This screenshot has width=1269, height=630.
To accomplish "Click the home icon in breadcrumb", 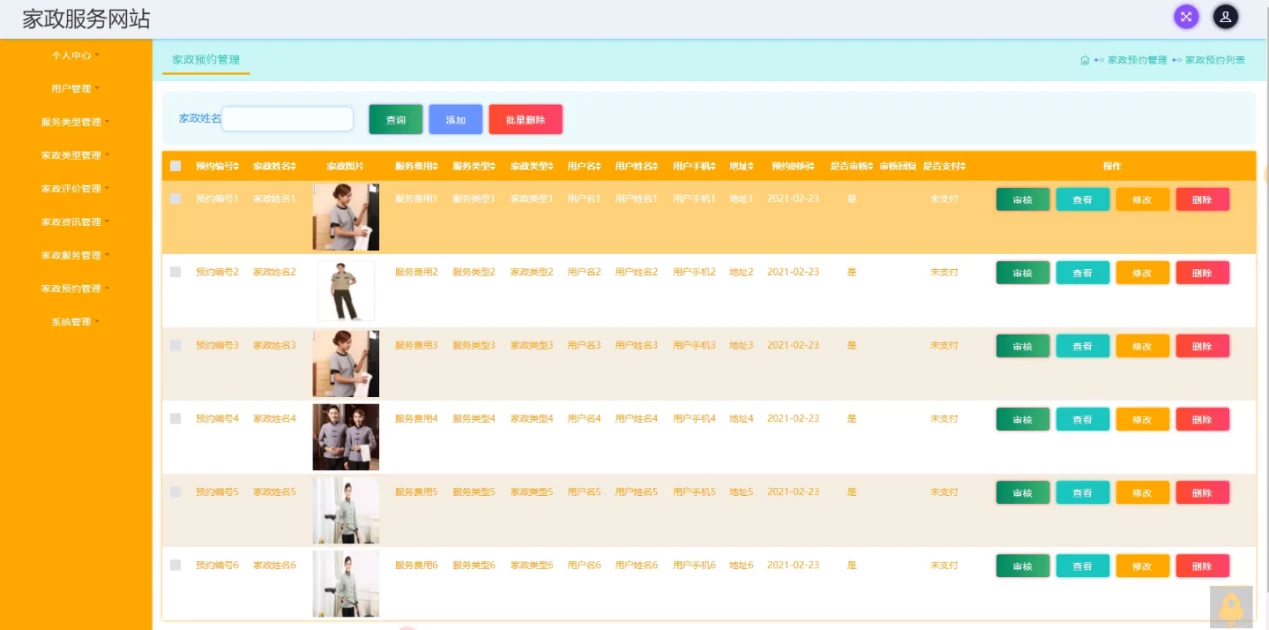I will pyautogui.click(x=1085, y=60).
